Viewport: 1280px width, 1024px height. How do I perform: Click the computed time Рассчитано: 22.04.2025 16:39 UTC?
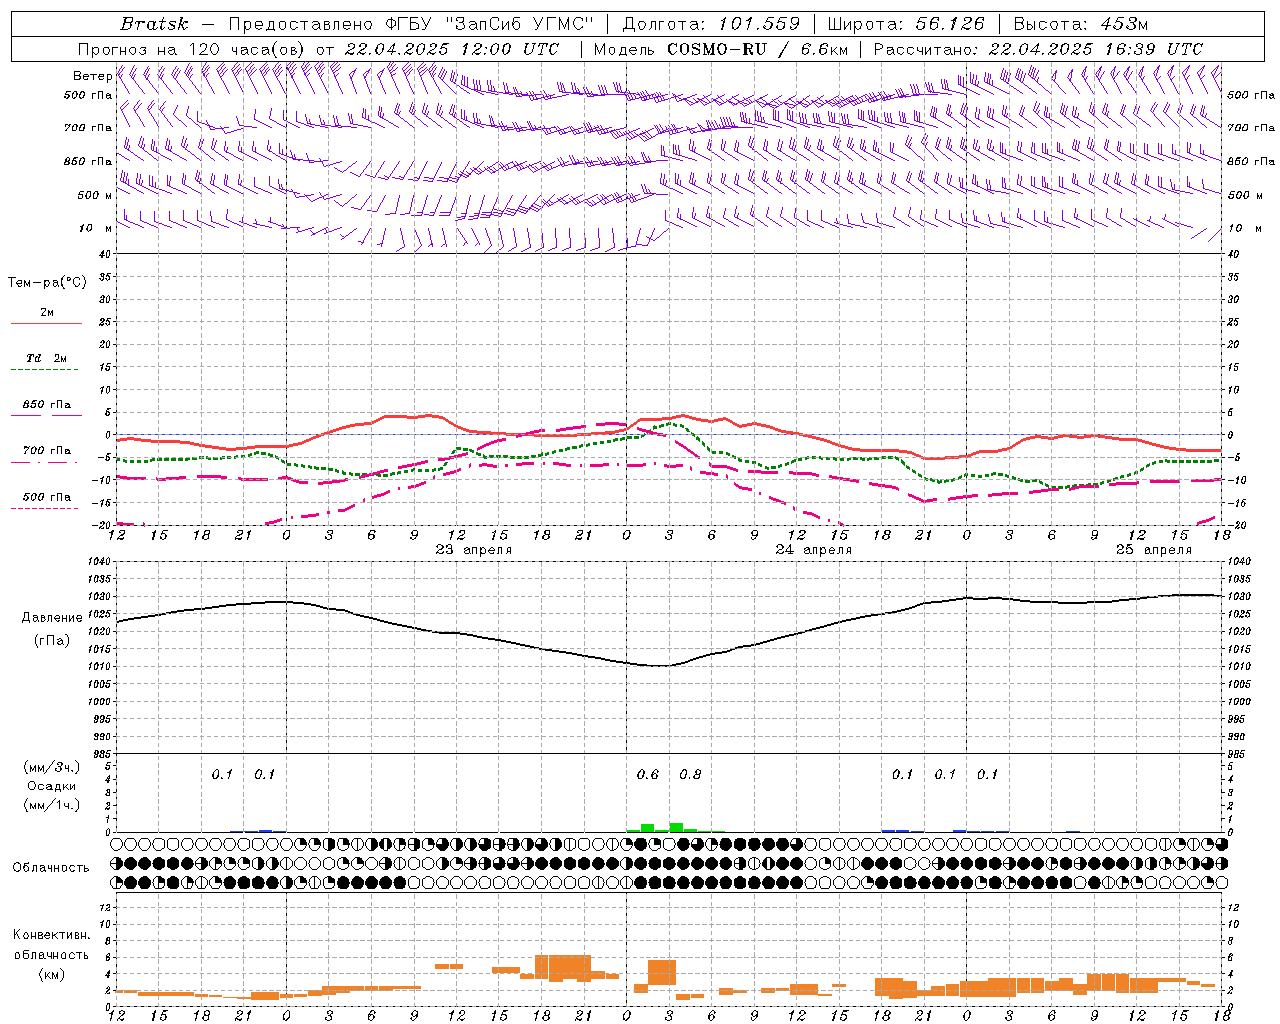1038,49
